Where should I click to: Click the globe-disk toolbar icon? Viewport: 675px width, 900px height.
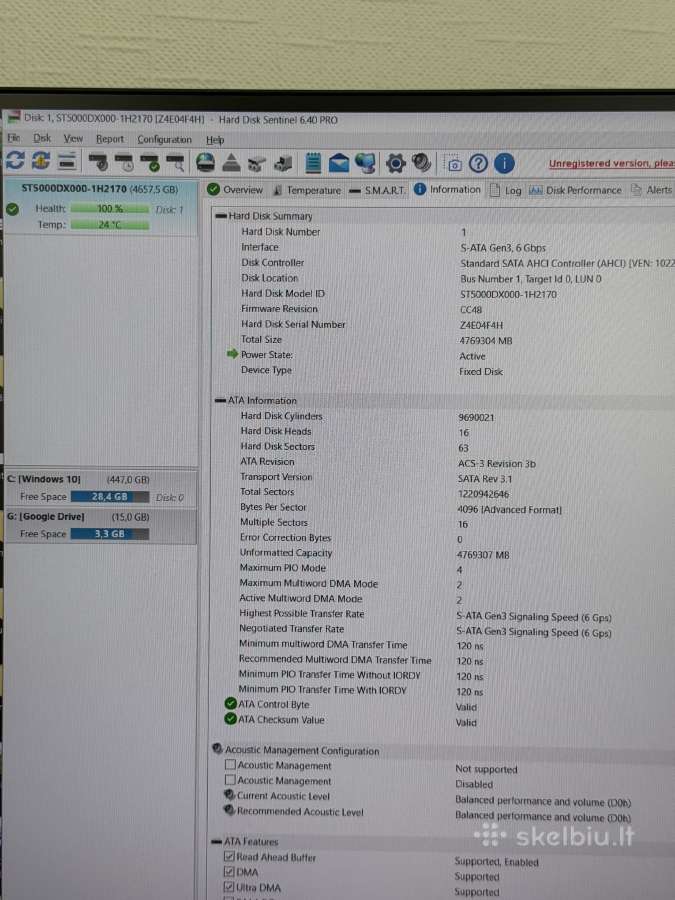[x=205, y=162]
